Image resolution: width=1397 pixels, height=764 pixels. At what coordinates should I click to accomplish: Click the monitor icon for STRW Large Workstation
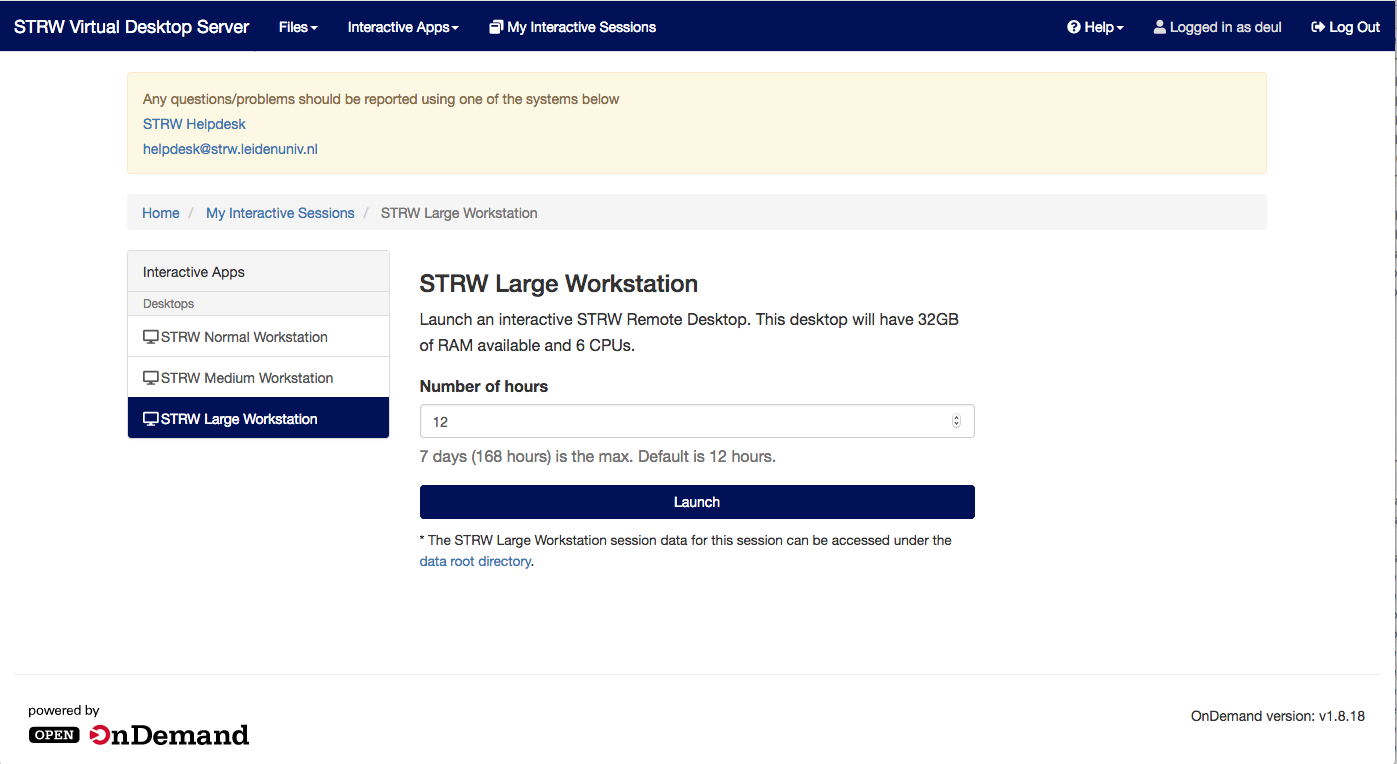tap(151, 419)
